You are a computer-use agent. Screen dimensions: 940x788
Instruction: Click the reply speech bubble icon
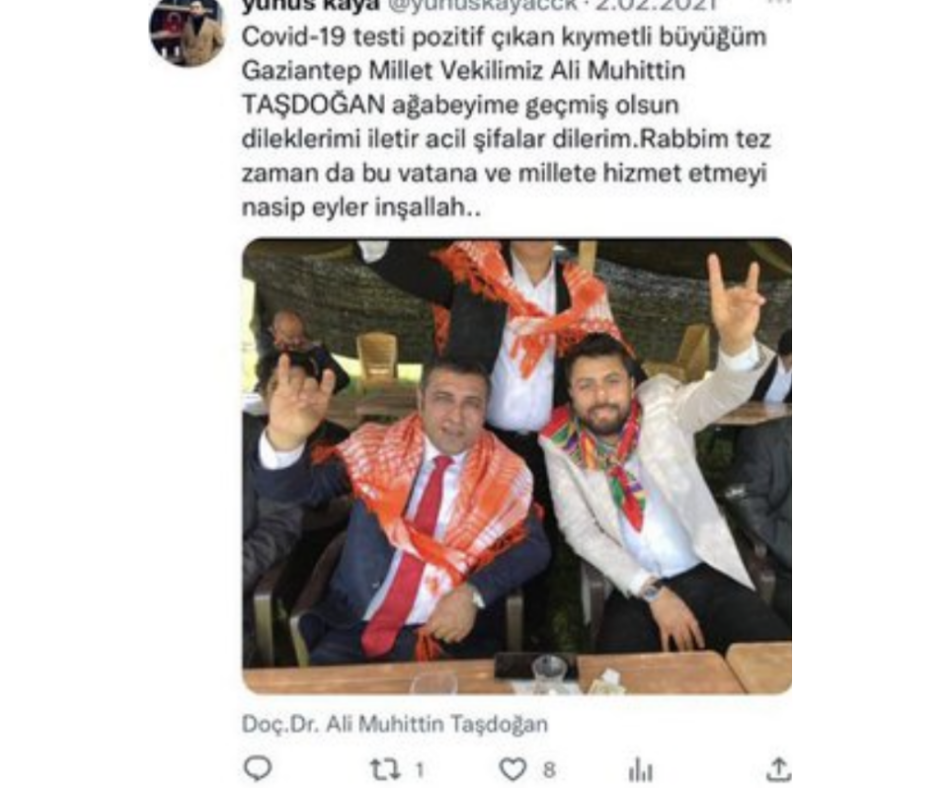258,768
